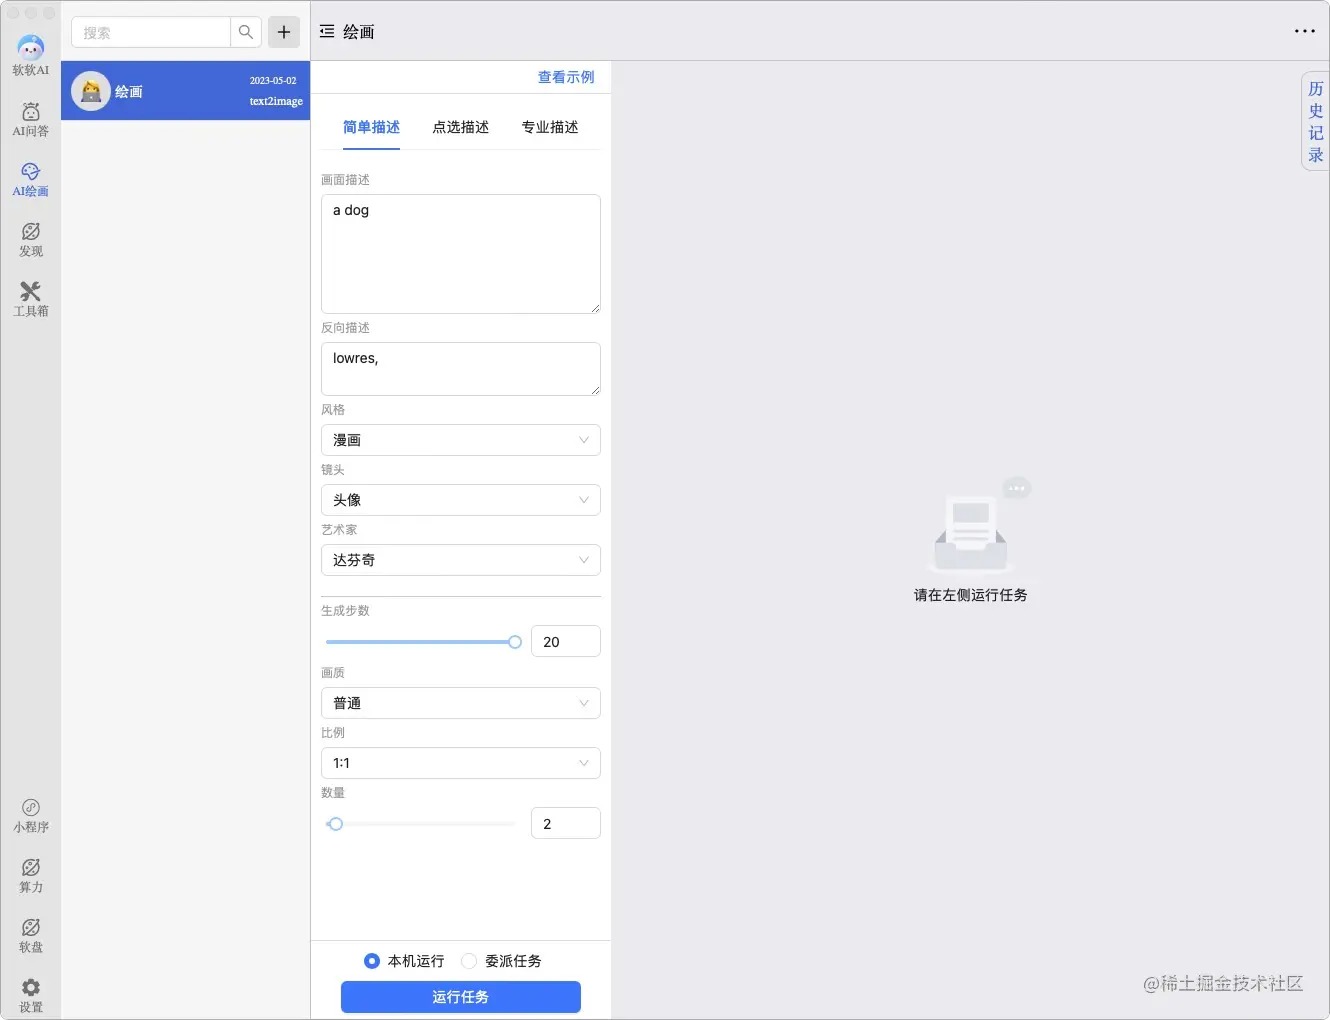1330x1020 pixels.
Task: Switch to the 专业描述 tab
Action: [550, 127]
